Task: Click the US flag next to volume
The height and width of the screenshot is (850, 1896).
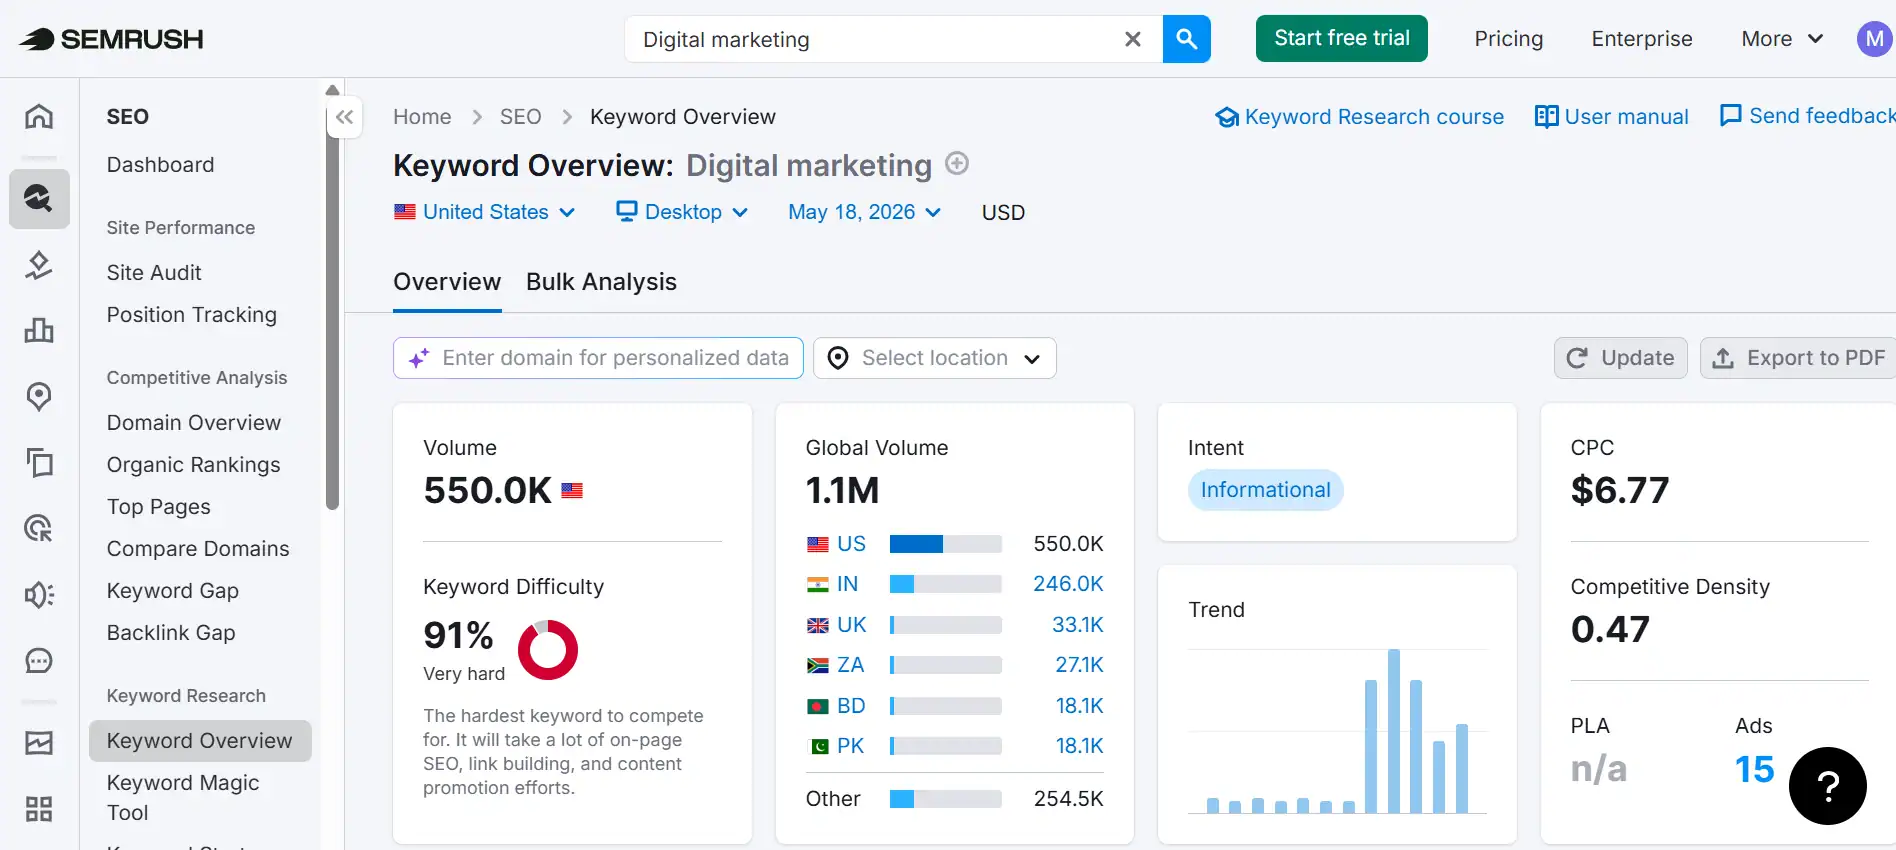Action: tap(572, 491)
